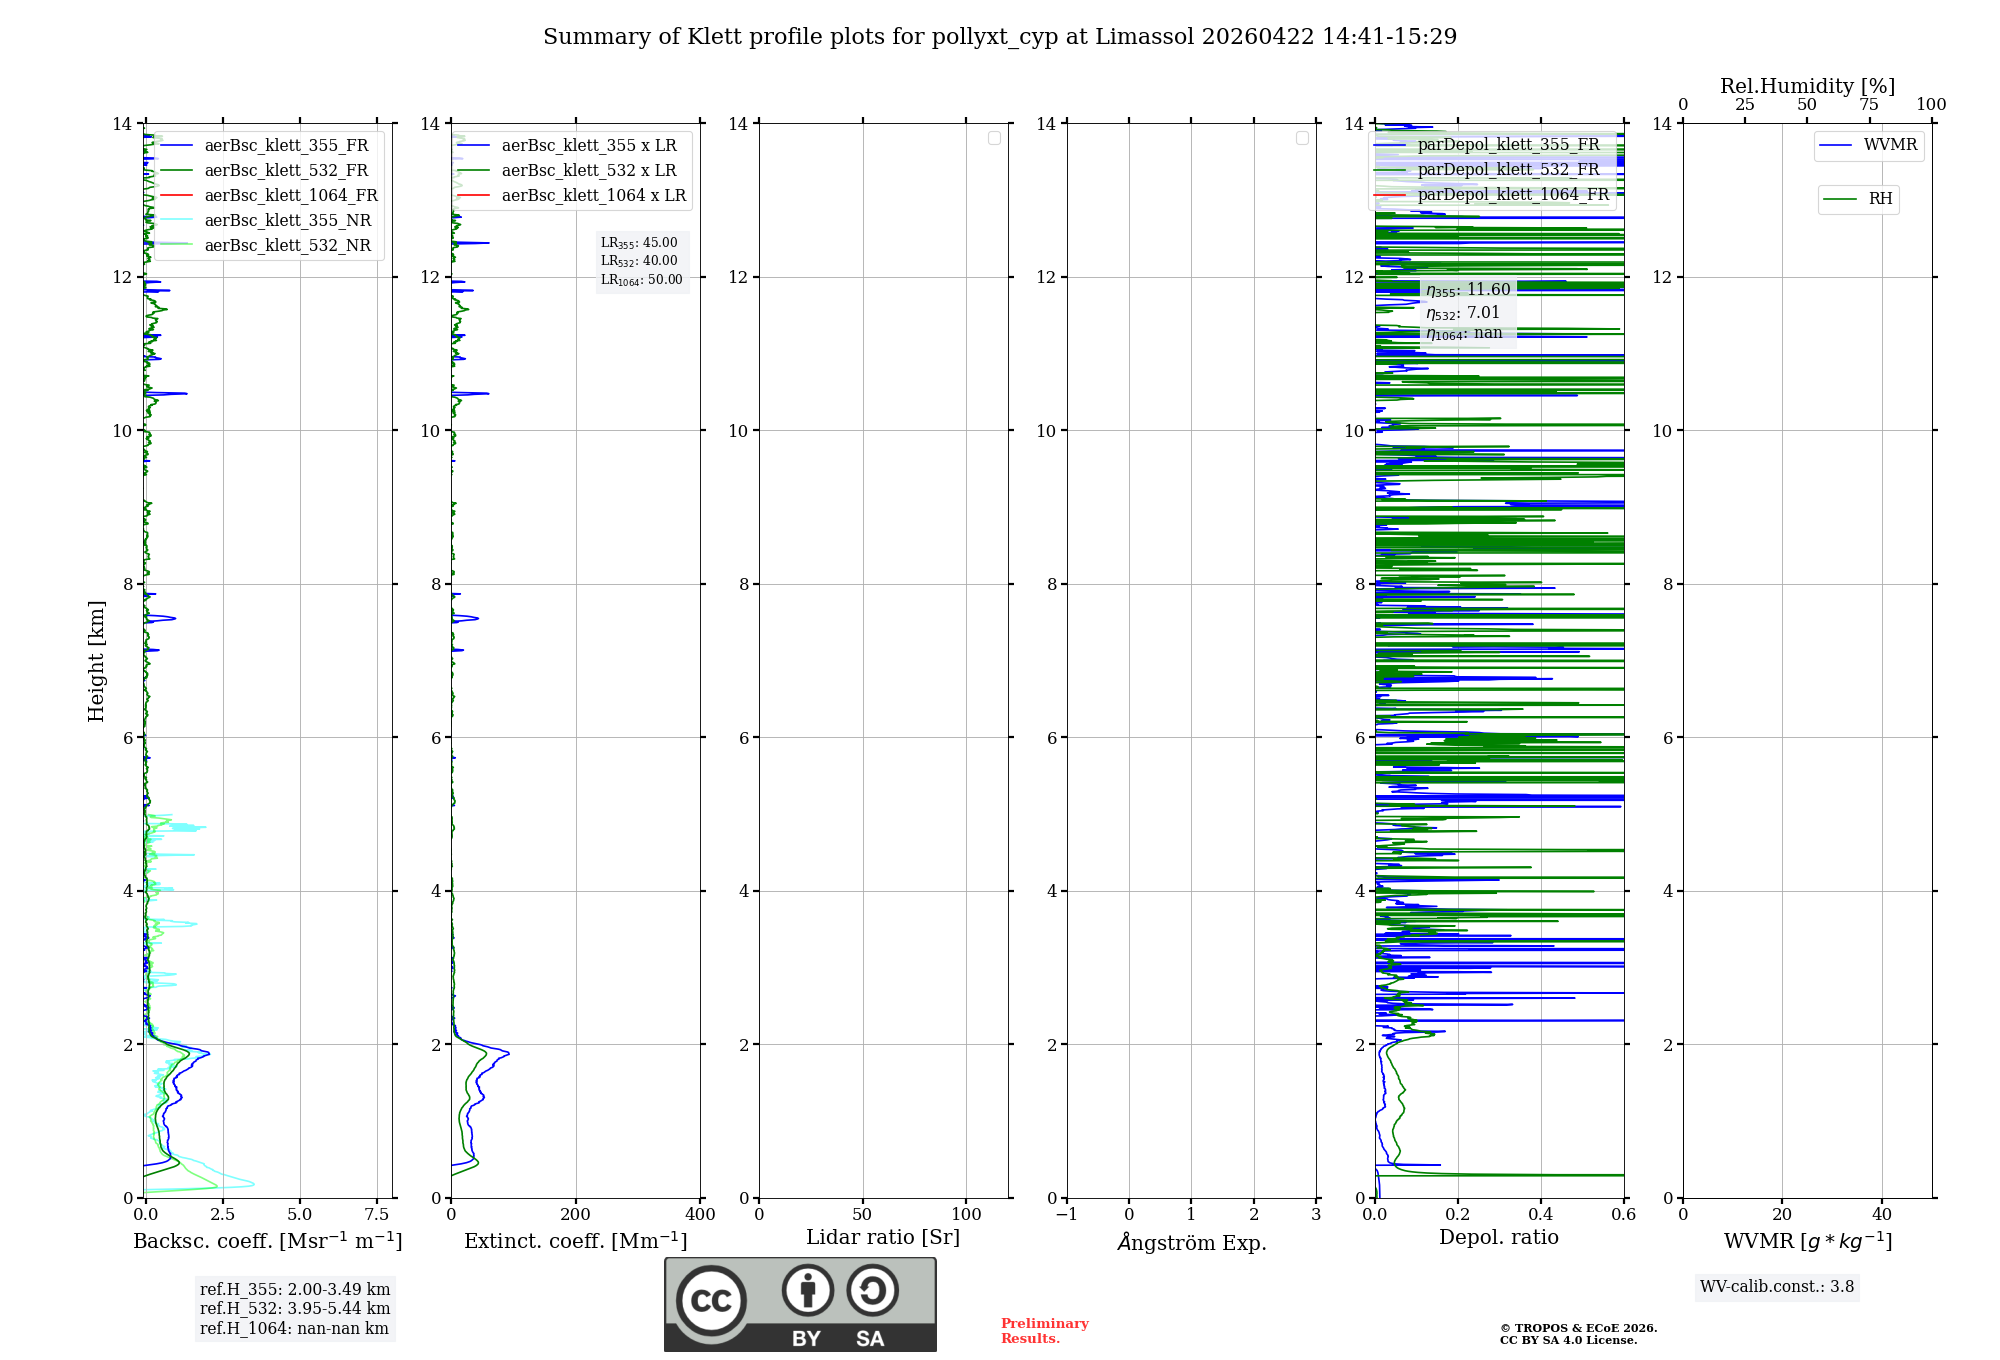Click the ref.H_355 reference height text
2000x1360 pixels.
click(x=295, y=1290)
